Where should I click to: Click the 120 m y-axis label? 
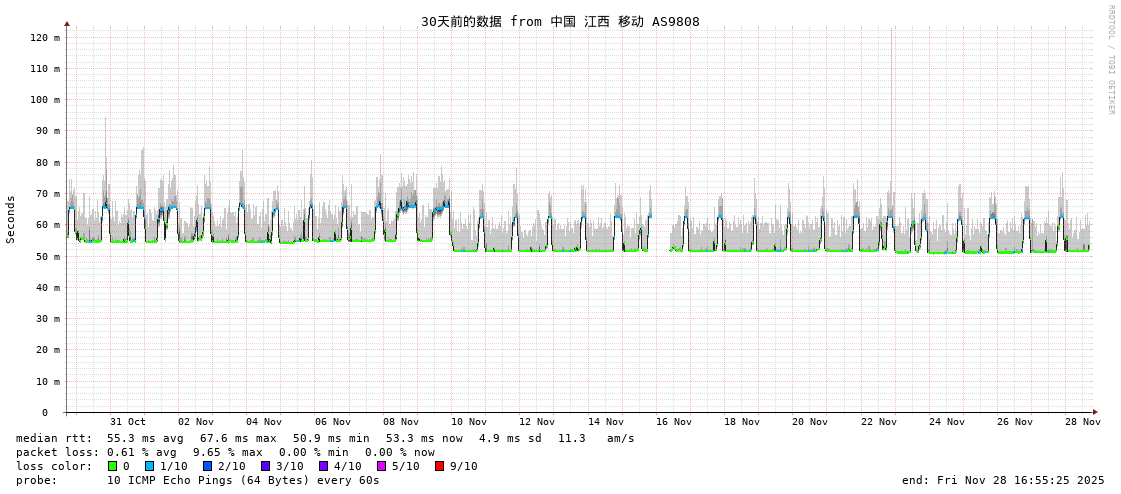pos(45,37)
